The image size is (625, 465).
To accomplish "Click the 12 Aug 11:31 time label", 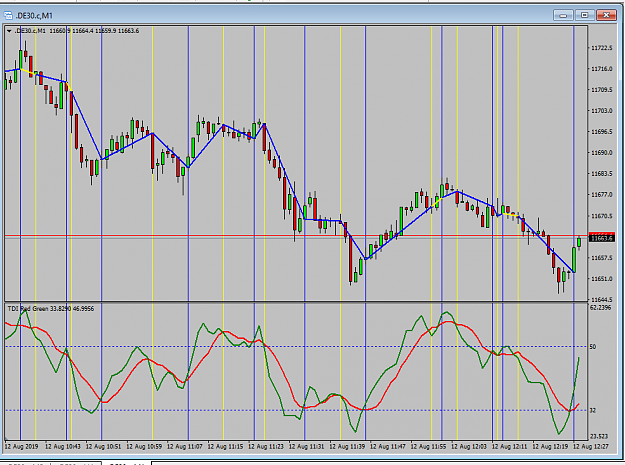I will [307, 447].
